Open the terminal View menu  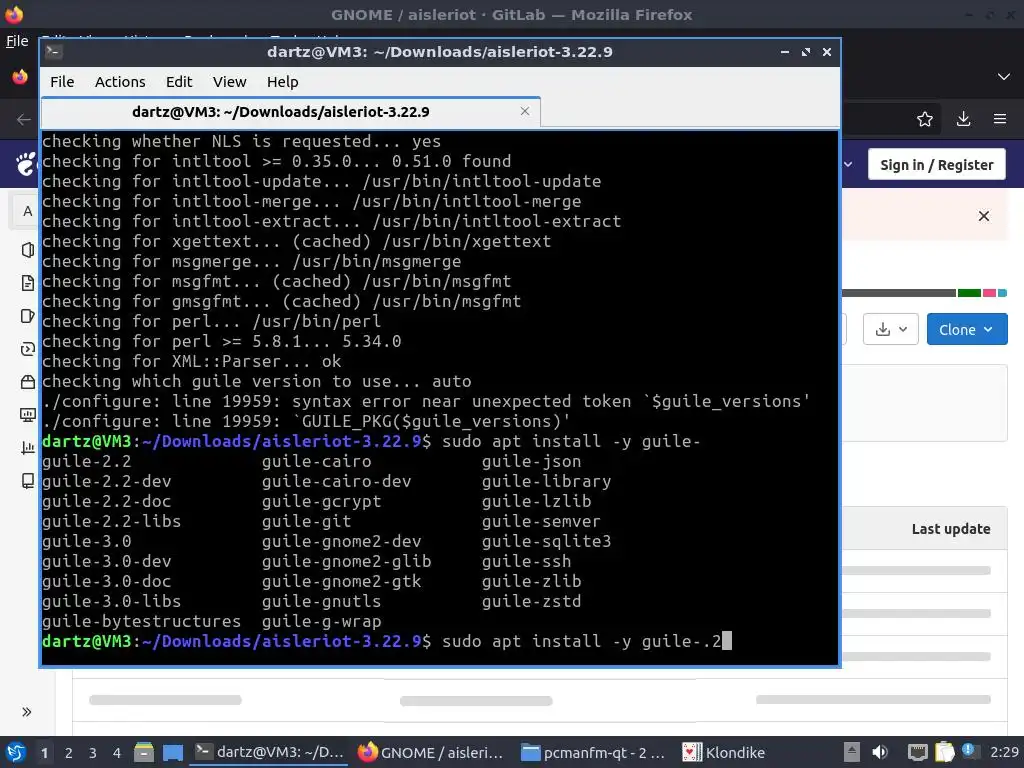pos(229,82)
